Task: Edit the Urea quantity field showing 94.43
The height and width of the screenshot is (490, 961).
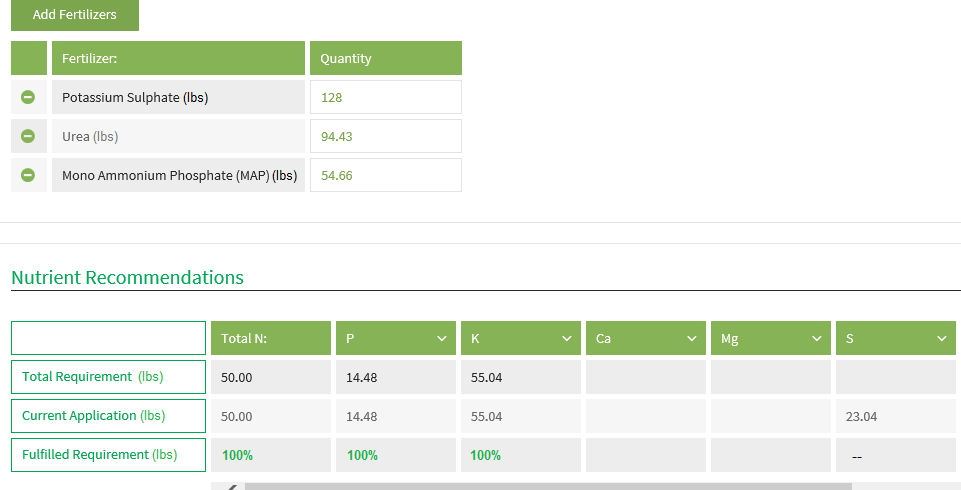Action: tap(386, 136)
